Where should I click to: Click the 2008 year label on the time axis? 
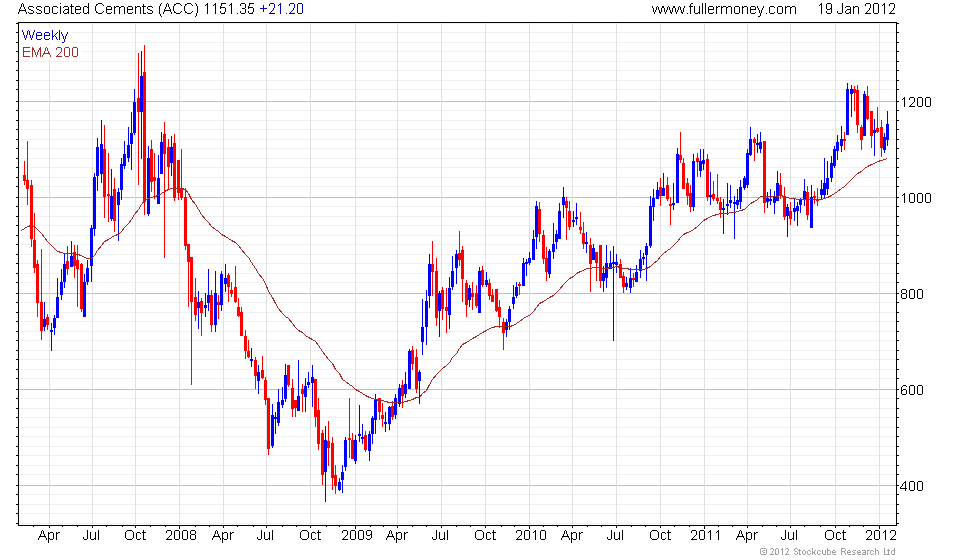click(x=181, y=536)
